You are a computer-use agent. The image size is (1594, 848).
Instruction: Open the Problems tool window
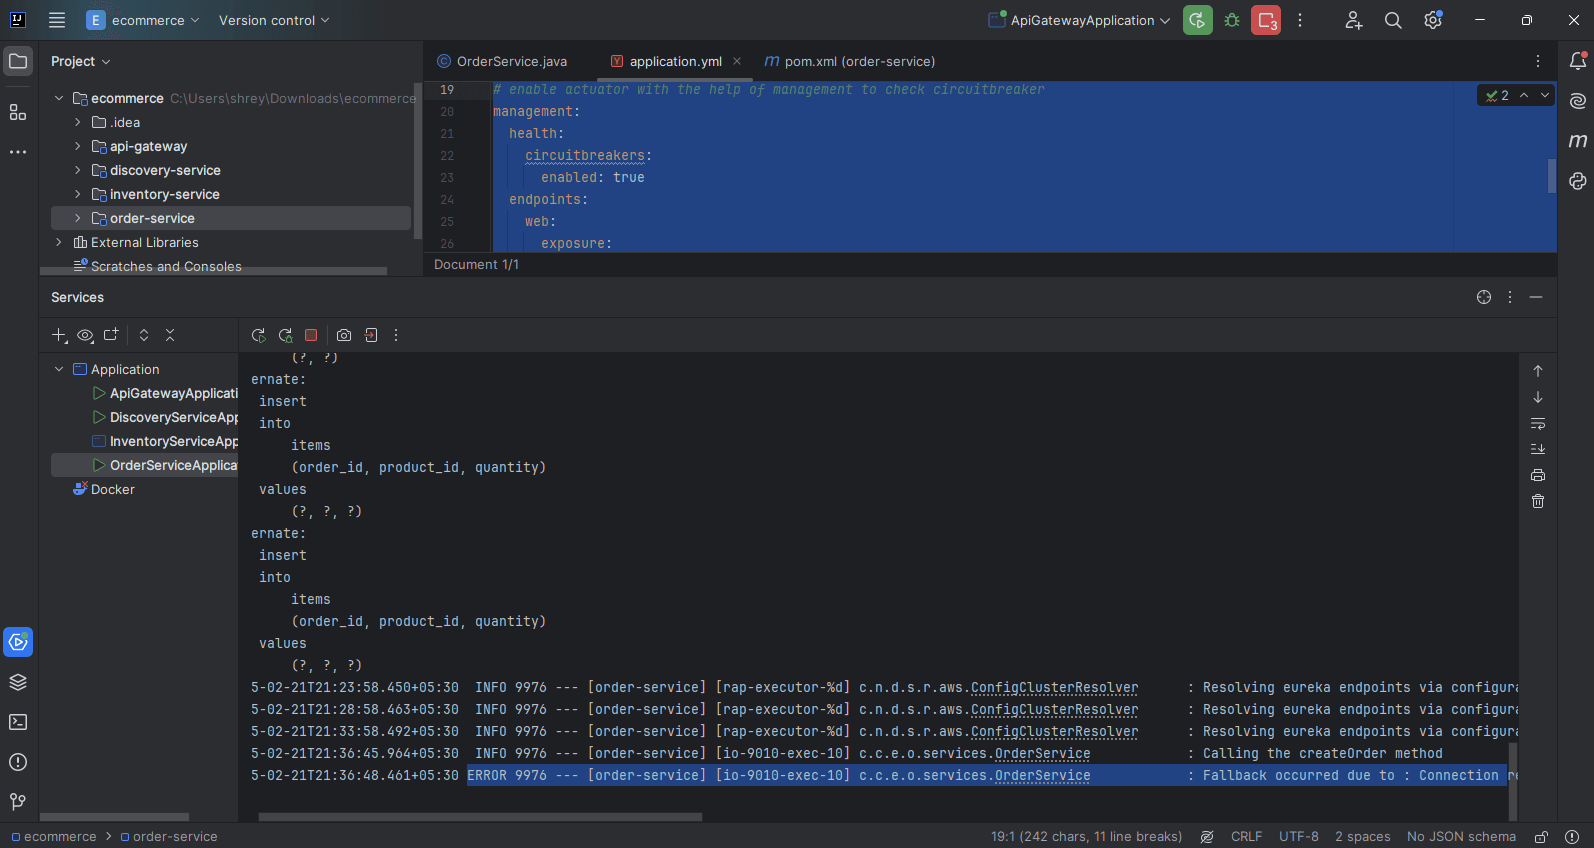click(18, 762)
